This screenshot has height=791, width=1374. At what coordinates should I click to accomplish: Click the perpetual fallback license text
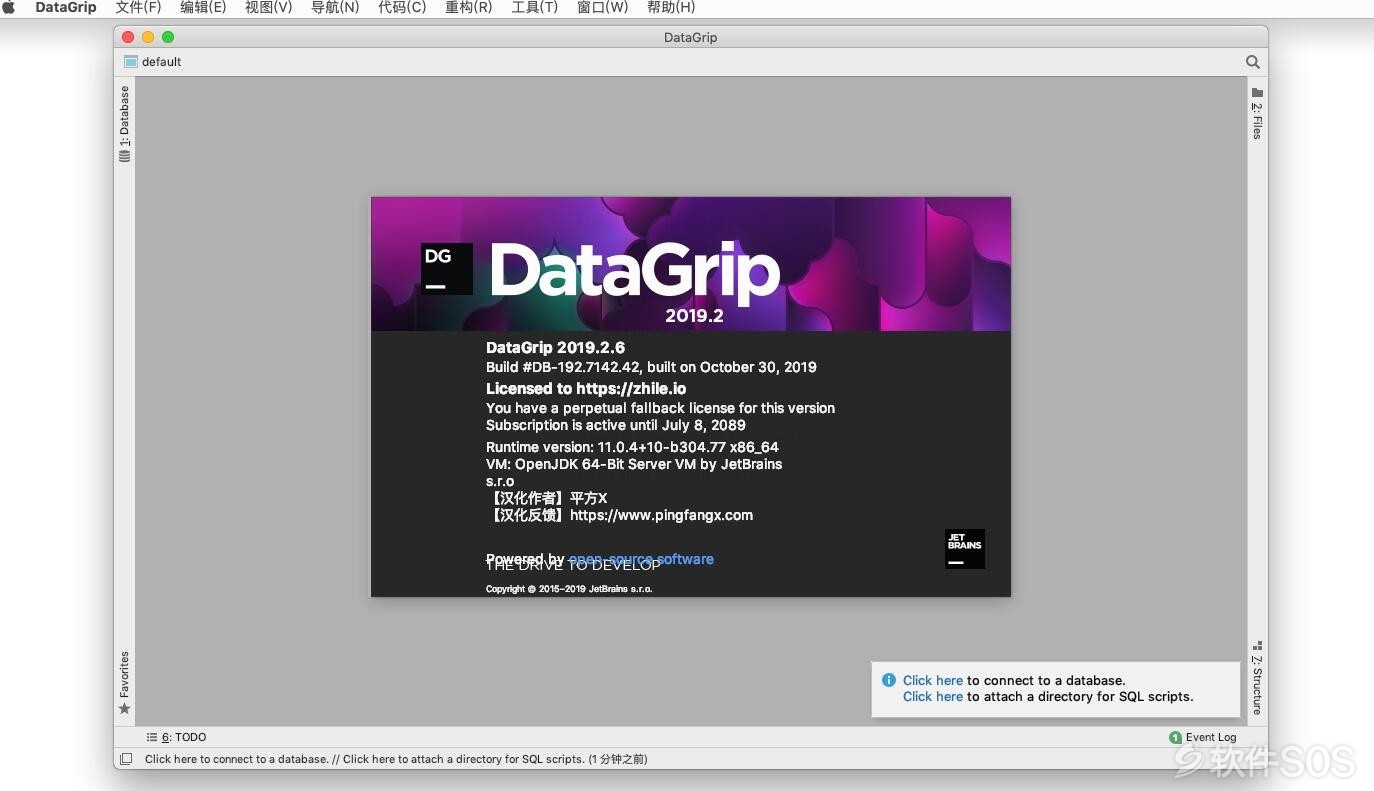tap(660, 408)
